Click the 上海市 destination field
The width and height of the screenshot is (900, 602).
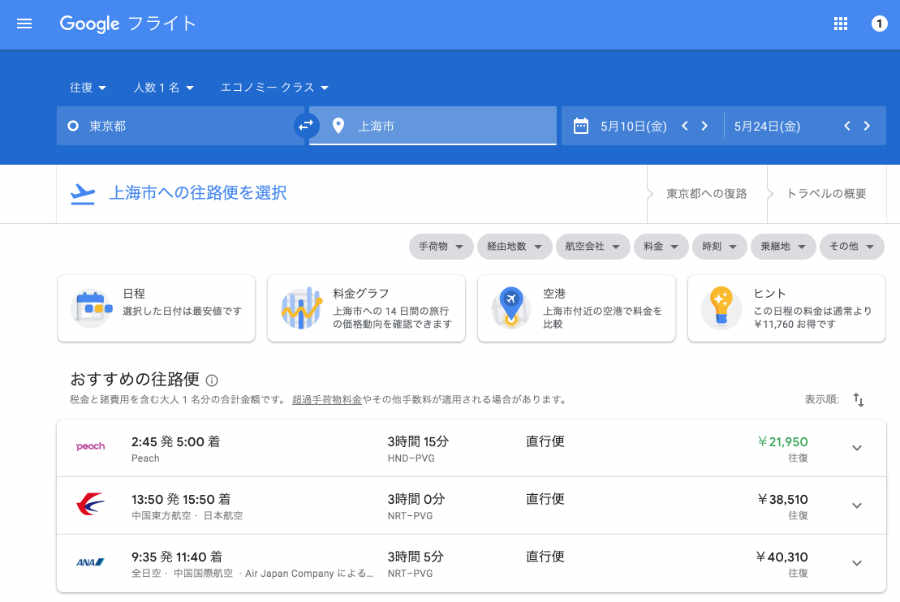pos(433,126)
